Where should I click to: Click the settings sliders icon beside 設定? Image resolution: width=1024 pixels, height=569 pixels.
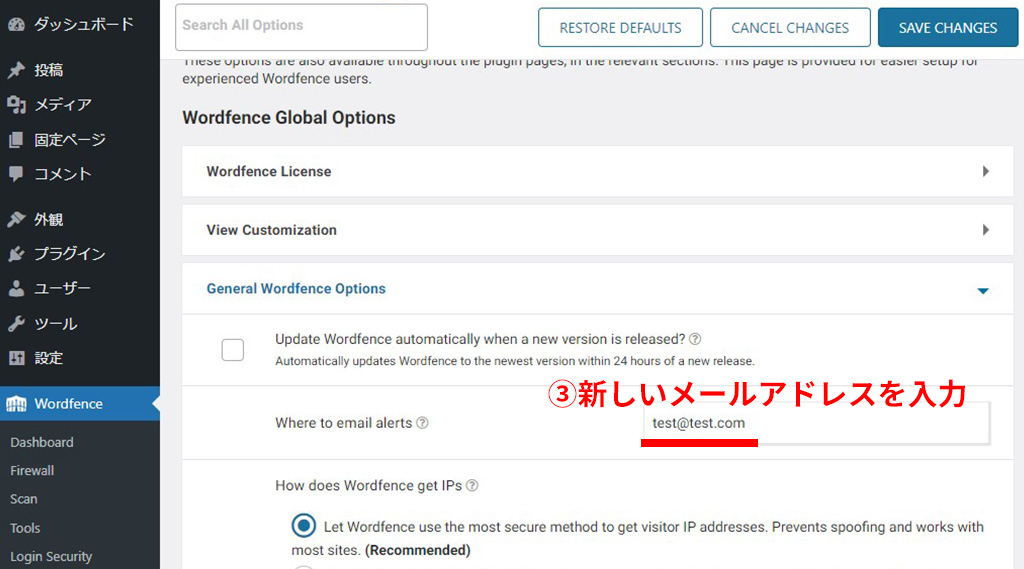pos(16,358)
